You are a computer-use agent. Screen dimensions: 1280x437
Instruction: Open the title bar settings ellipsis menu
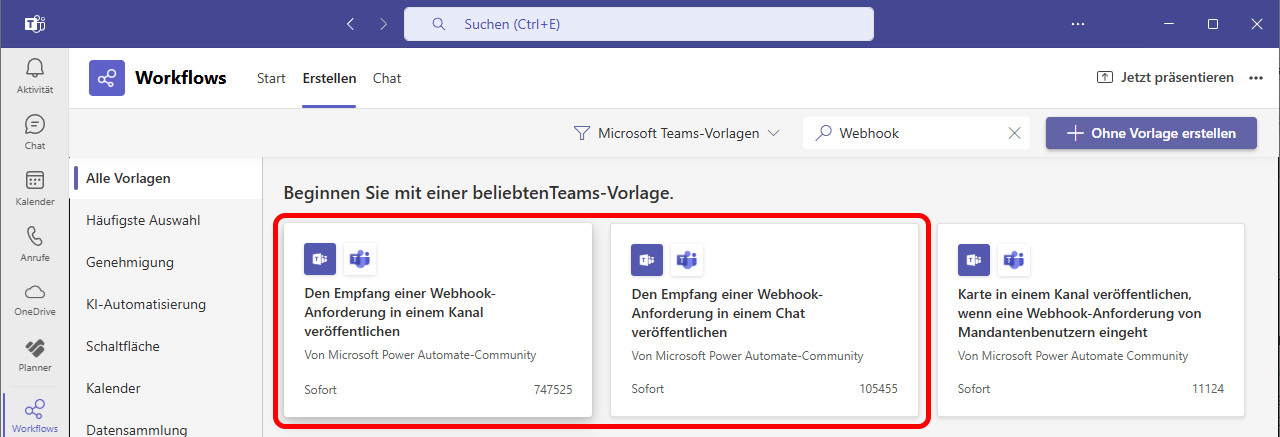[x=1077, y=24]
